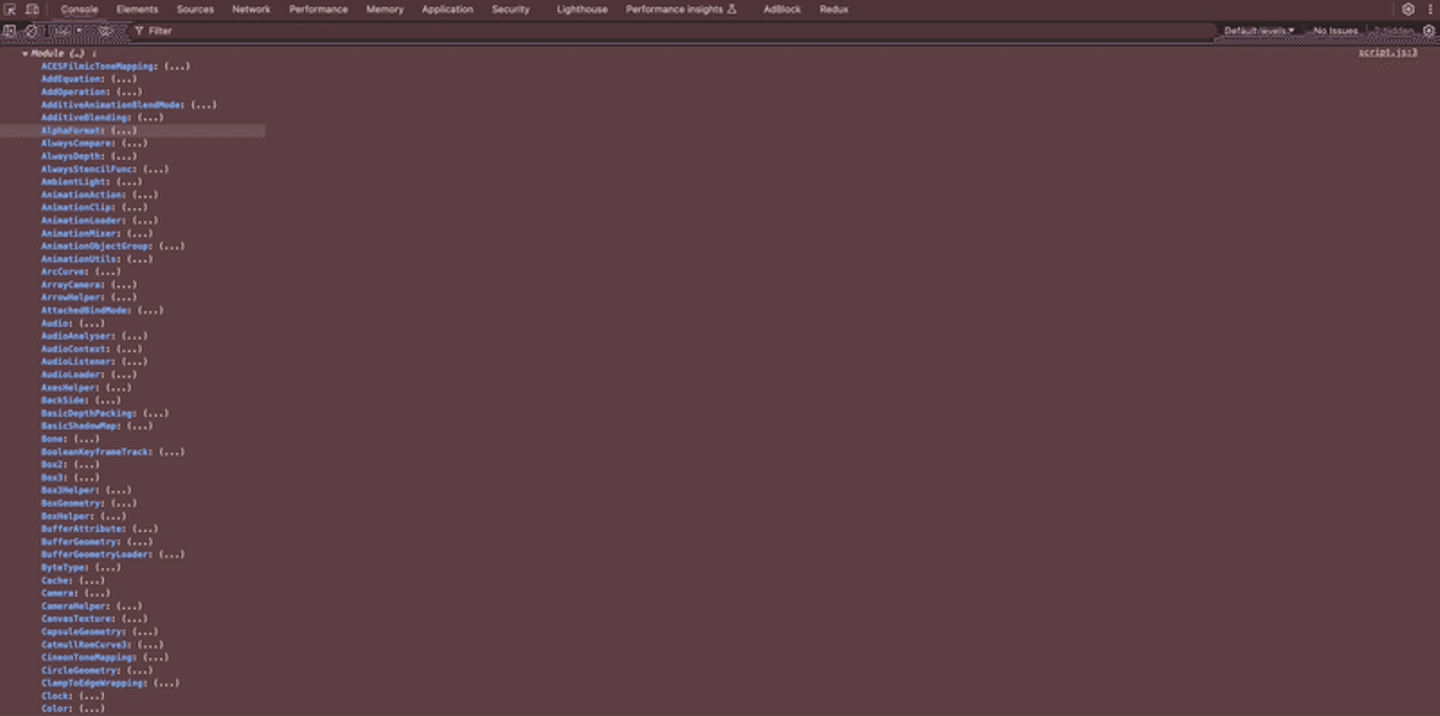Click the CameraHelper property

point(91,606)
